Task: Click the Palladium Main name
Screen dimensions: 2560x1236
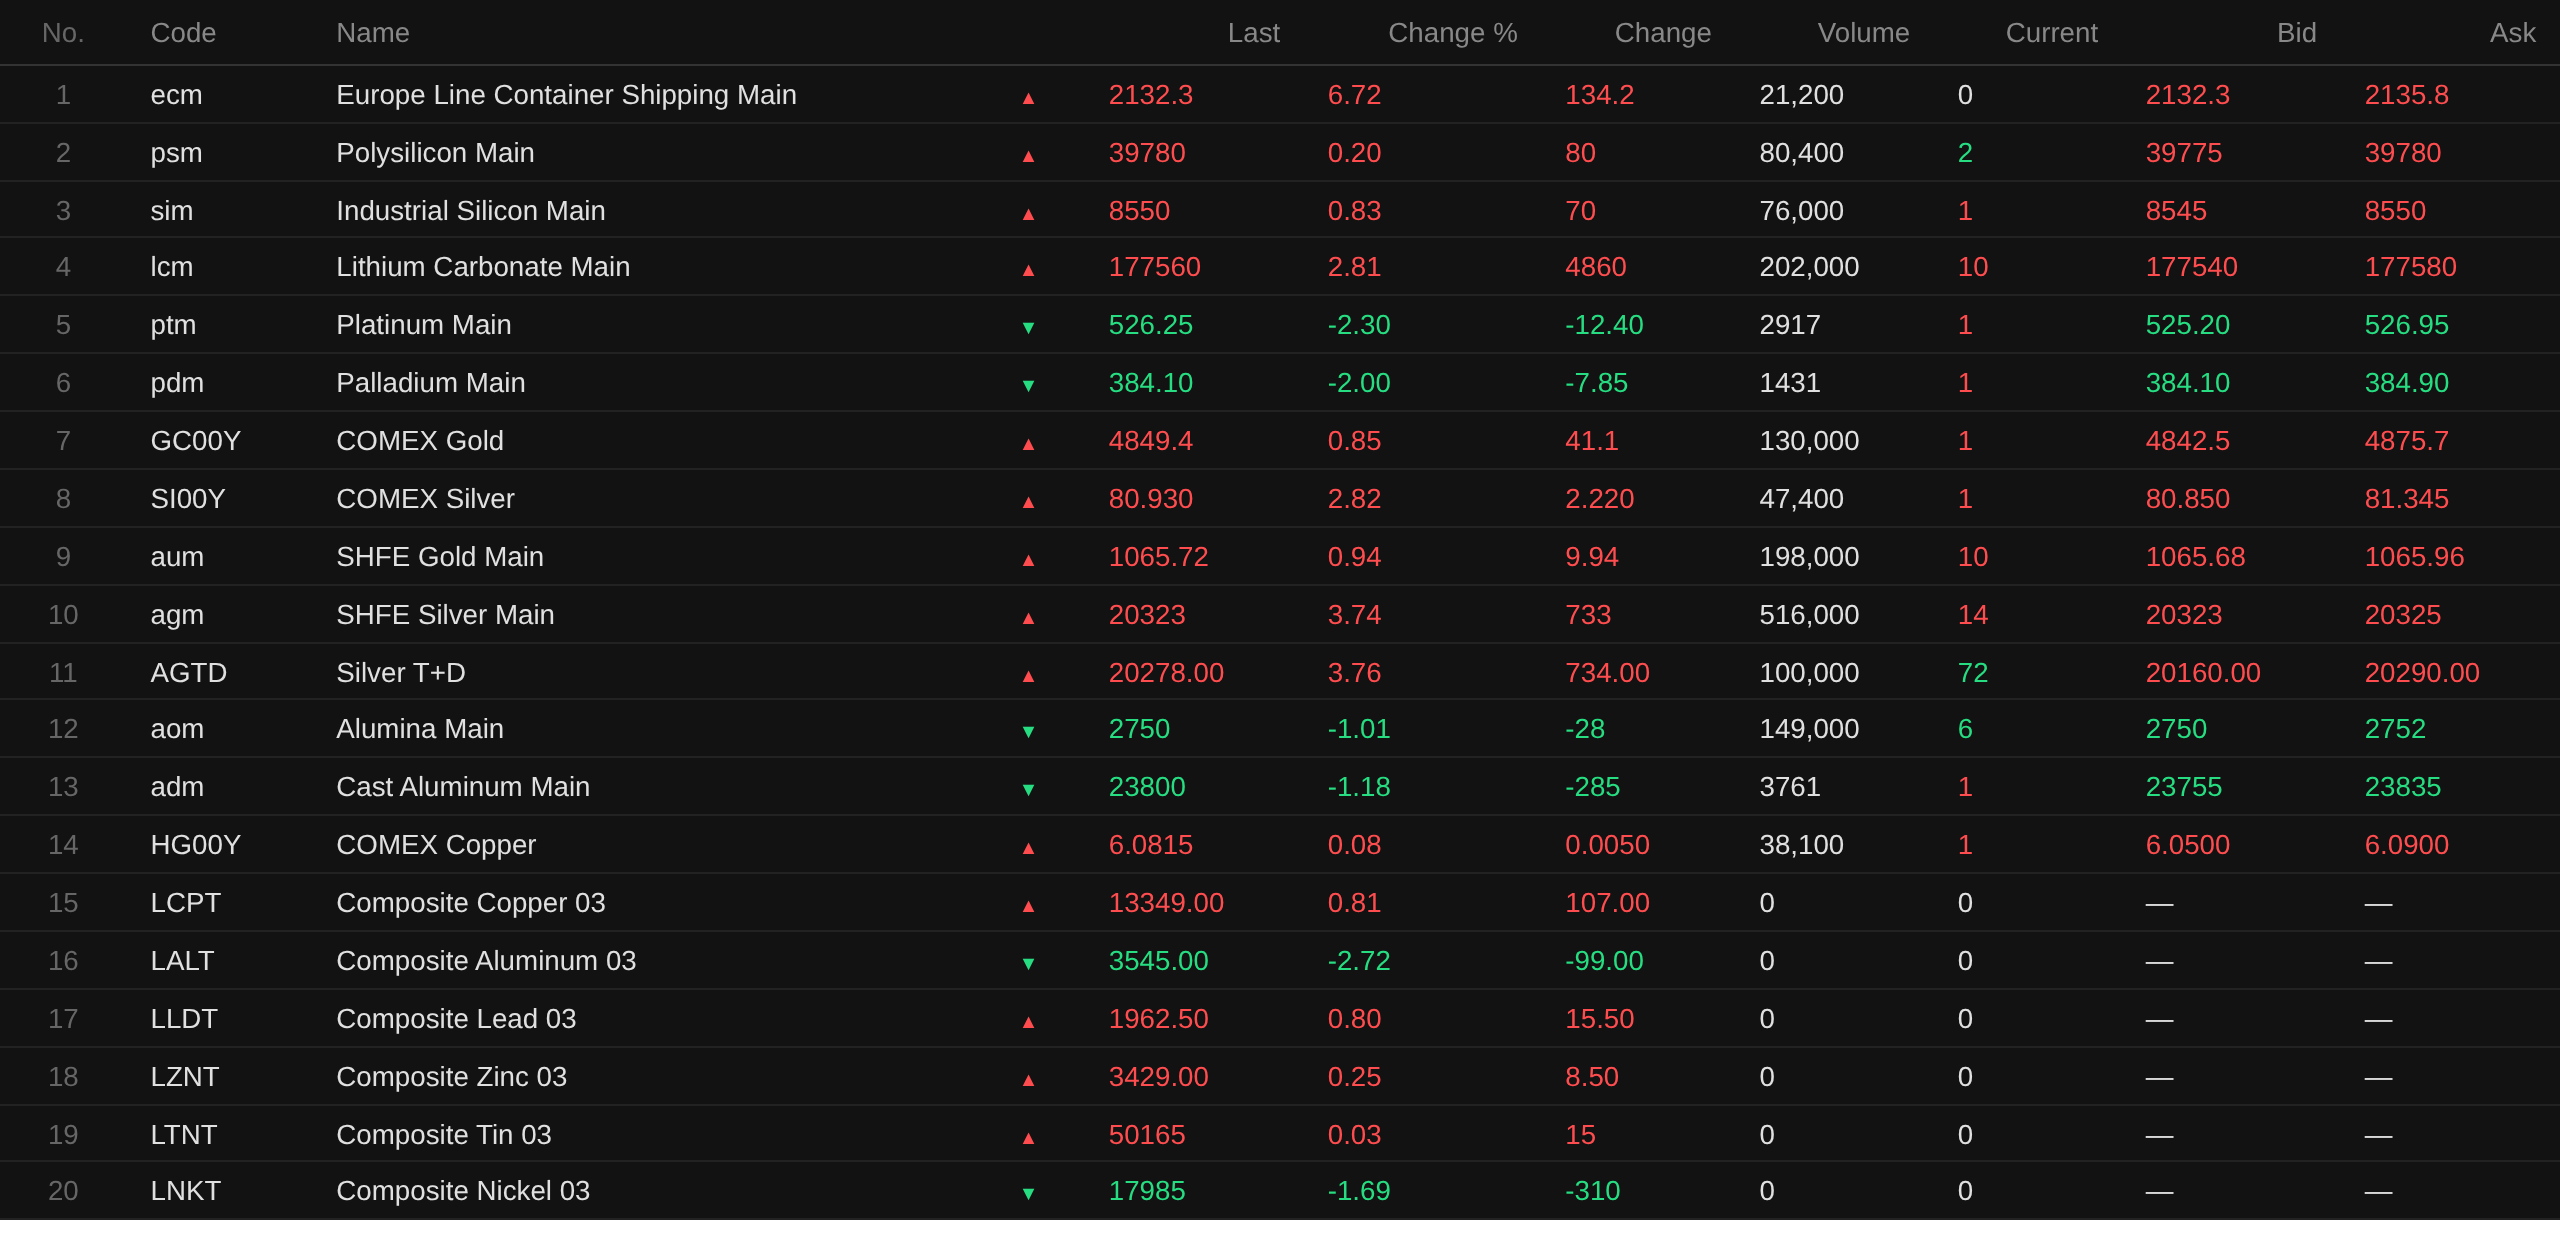Action: pyautogui.click(x=430, y=383)
